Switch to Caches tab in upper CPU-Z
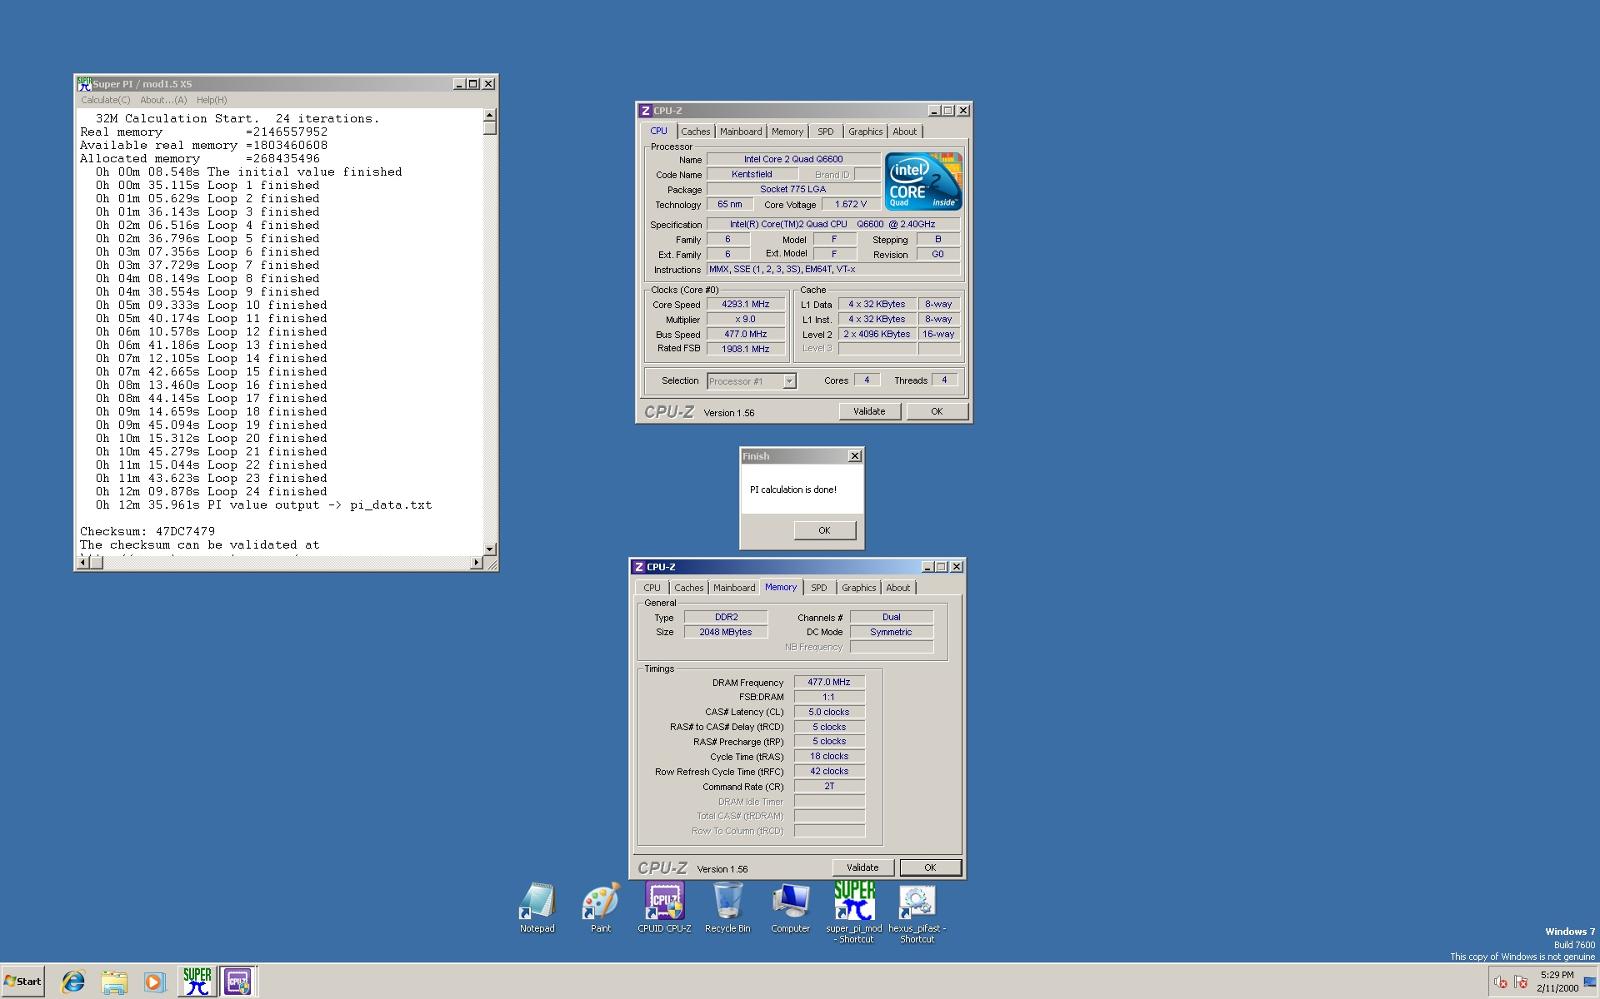The image size is (1600, 999). [x=695, y=132]
